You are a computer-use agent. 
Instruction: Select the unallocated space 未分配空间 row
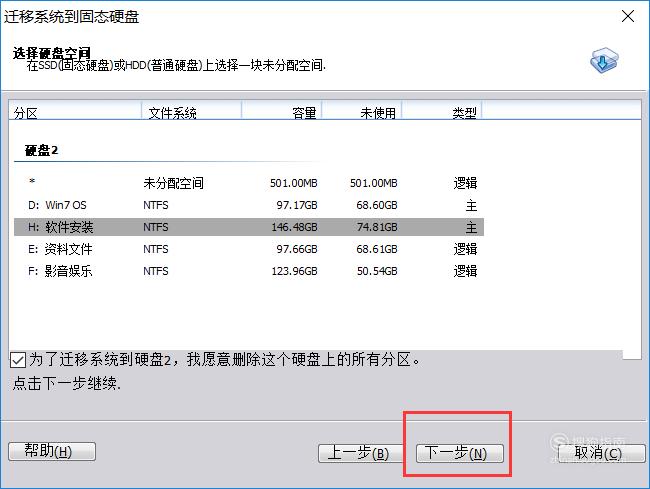tap(249, 183)
